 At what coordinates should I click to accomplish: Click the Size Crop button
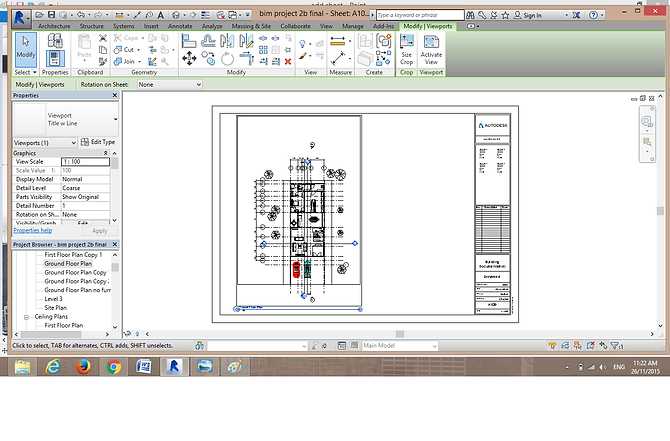(406, 50)
